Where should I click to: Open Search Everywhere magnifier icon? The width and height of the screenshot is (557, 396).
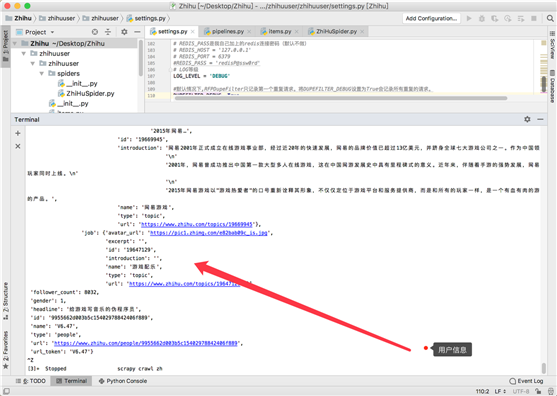(x=550, y=18)
